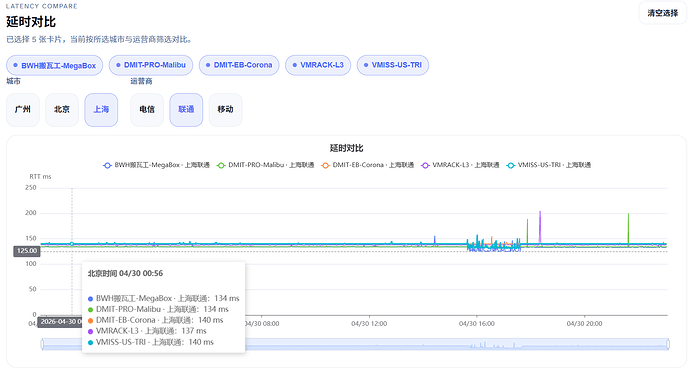Click tooltip row BWH搬瓦工-MegaBox 134 ms

(163, 299)
